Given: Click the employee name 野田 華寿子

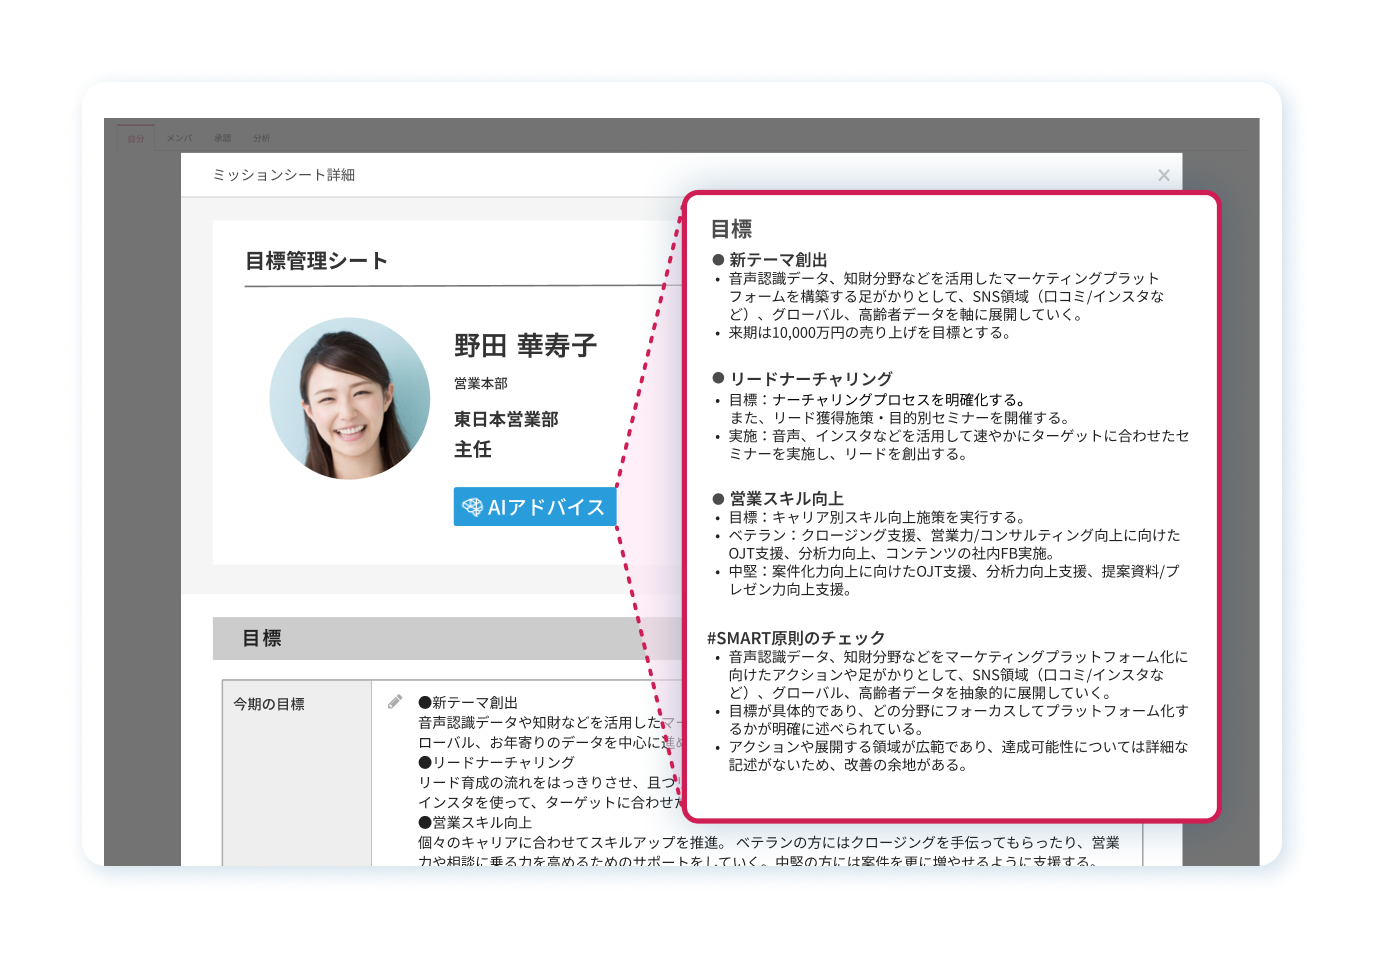Looking at the screenshot, I should [x=525, y=346].
